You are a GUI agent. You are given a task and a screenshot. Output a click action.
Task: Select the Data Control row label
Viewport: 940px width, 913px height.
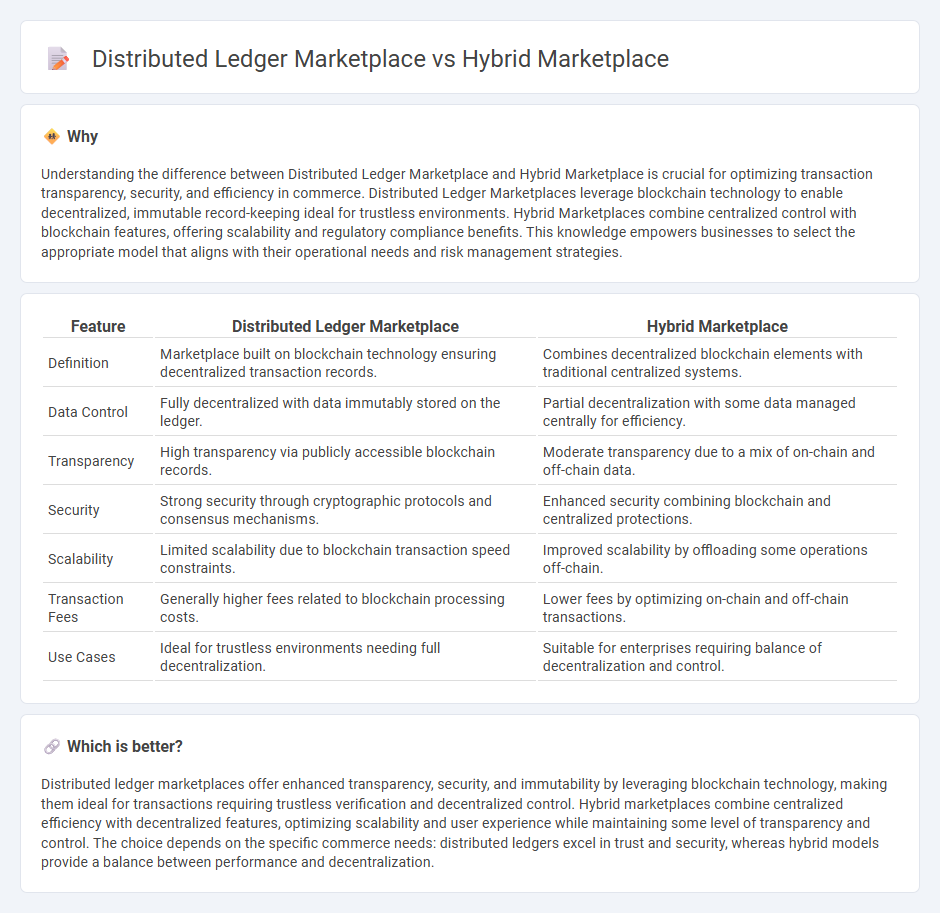[88, 412]
